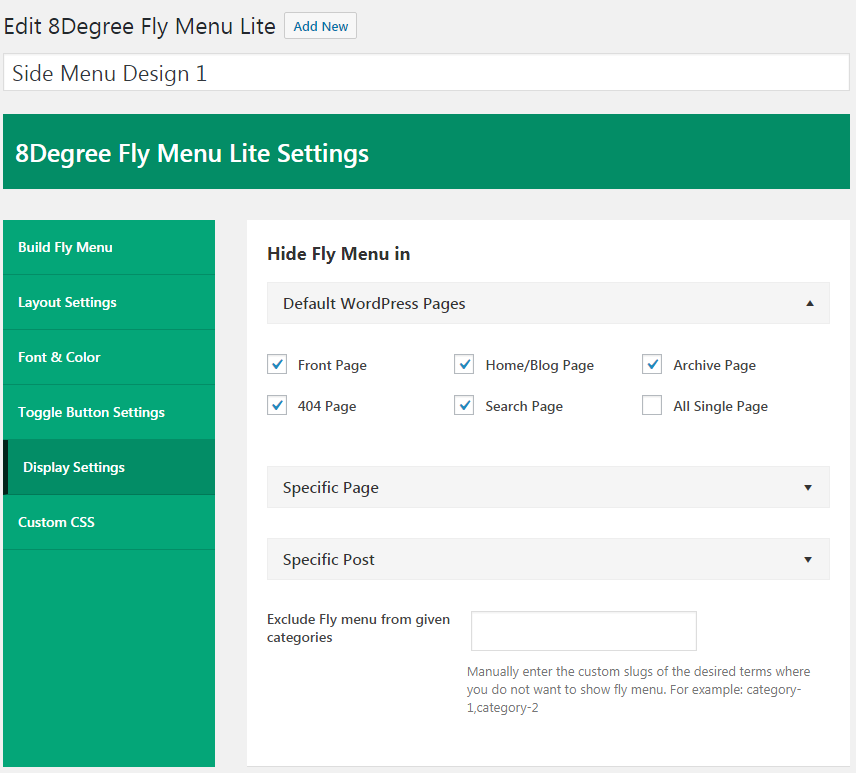Collapse the Default WordPress Pages section
The width and height of the screenshot is (856, 773).
pos(548,304)
